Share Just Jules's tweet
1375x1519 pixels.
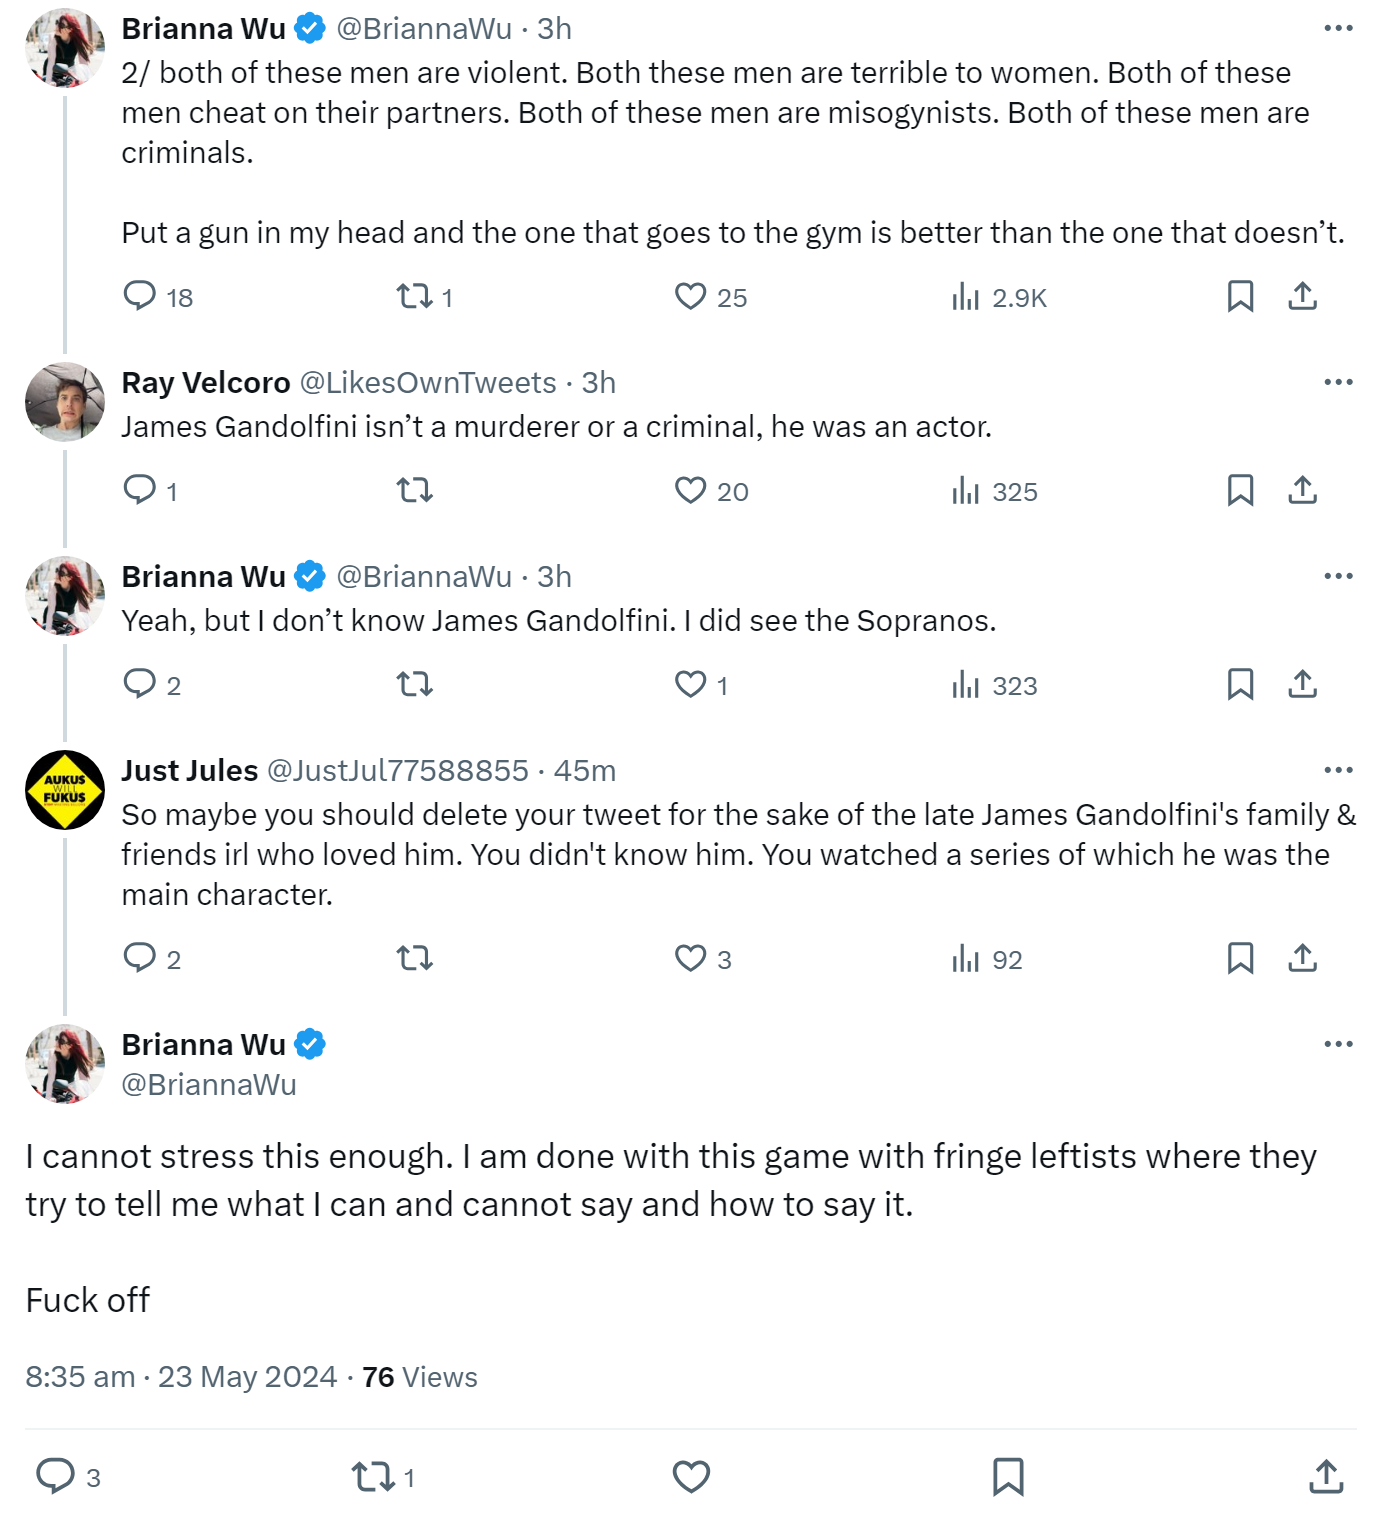(x=1302, y=958)
